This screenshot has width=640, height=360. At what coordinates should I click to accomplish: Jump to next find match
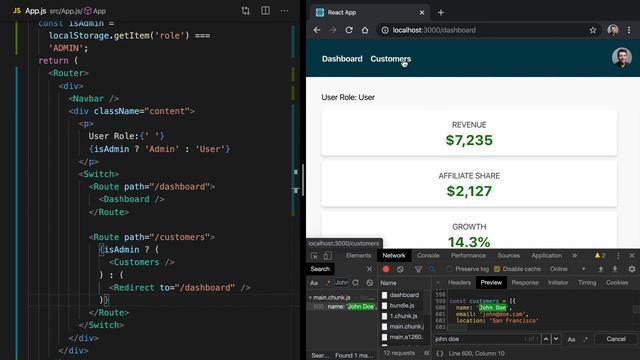(556, 339)
